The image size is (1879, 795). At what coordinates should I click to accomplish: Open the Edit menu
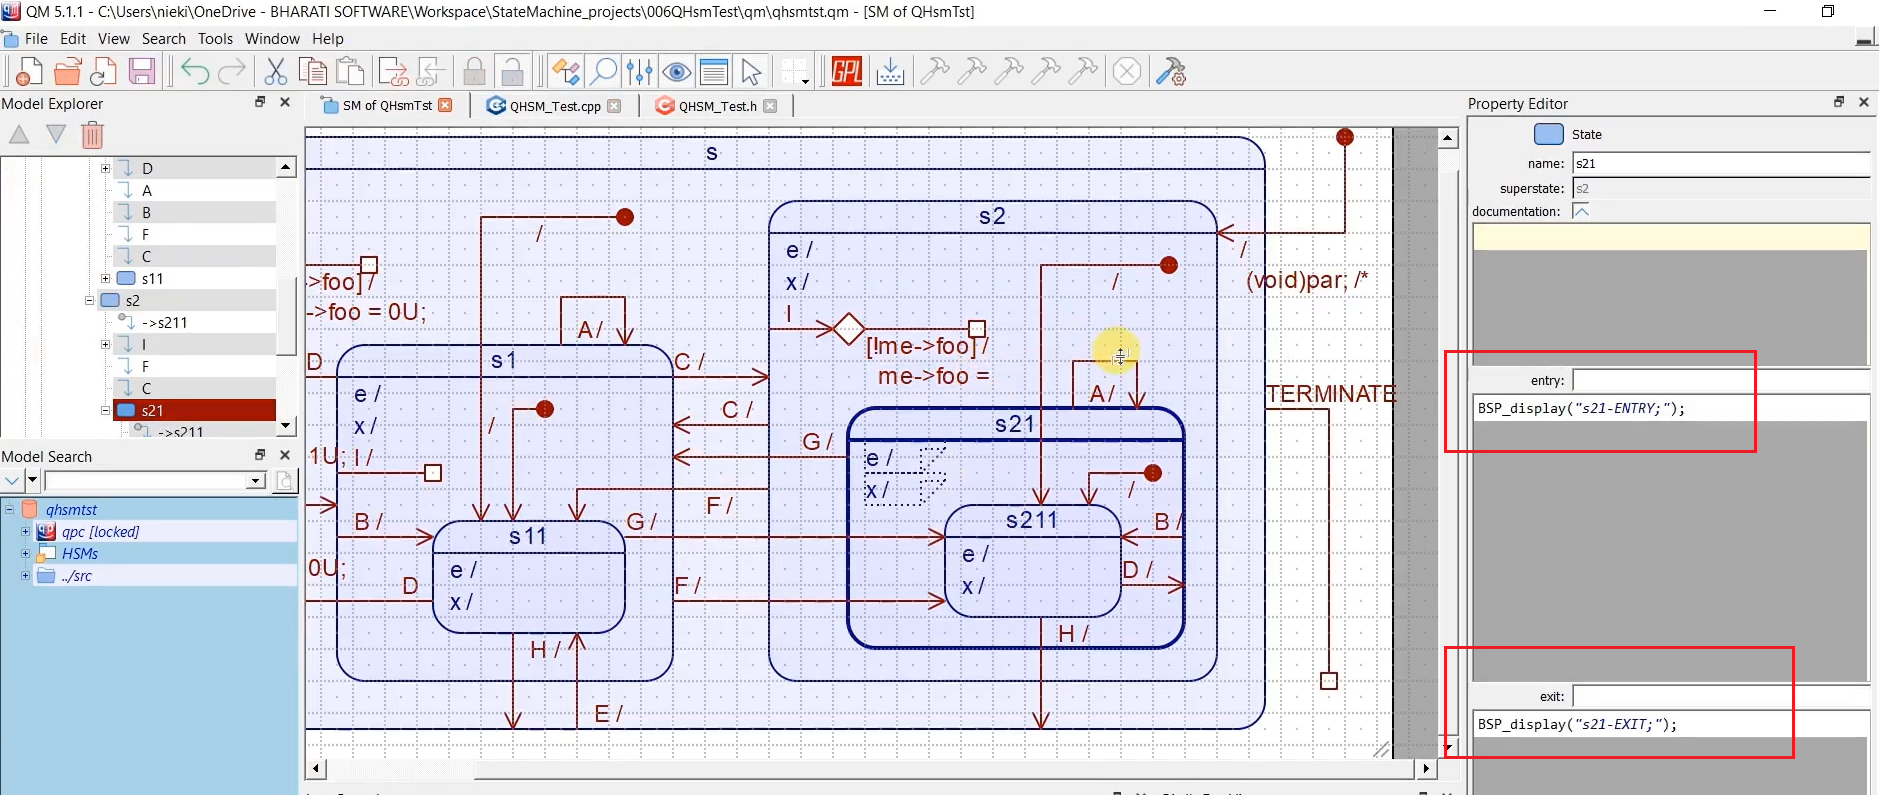click(73, 39)
